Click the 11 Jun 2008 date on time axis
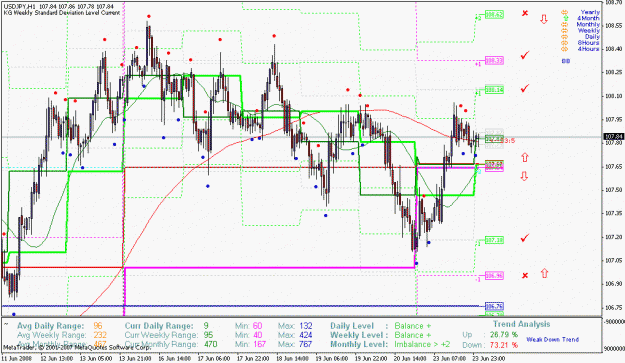The height and width of the screenshot is (363, 625). [16, 359]
